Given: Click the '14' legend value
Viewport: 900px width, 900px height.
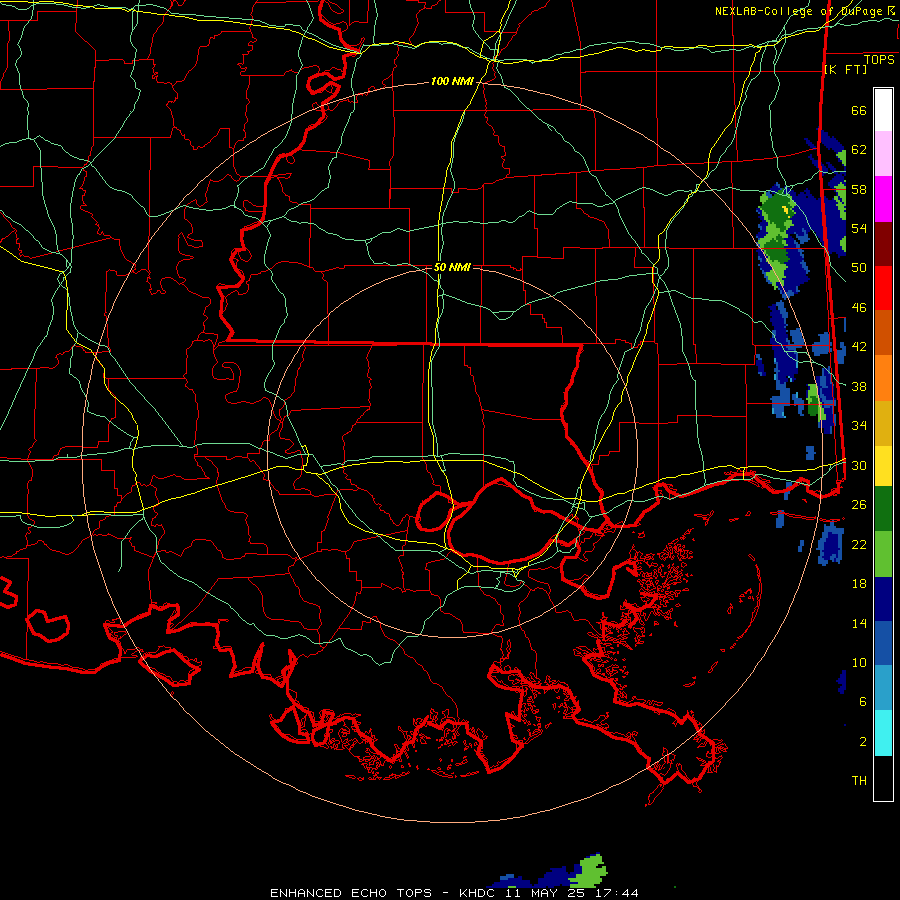Looking at the screenshot, I should pos(859,623).
